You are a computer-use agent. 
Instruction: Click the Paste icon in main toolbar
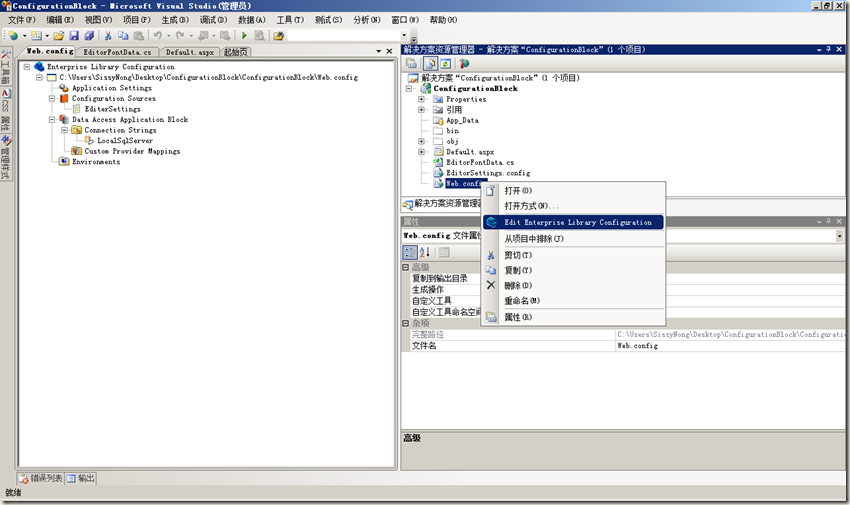pos(139,36)
